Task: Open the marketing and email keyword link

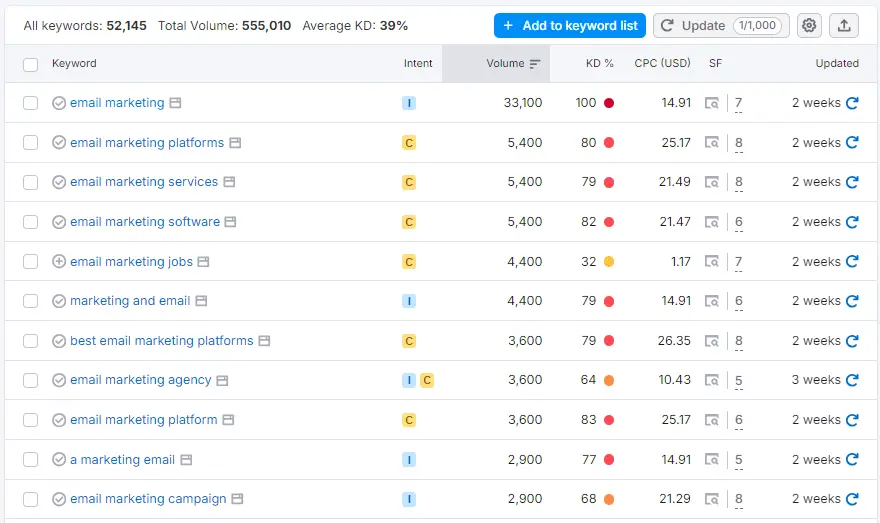Action: [130, 301]
